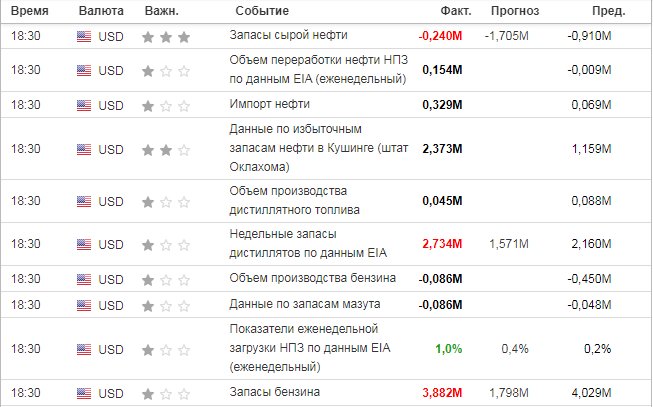Click the star rating for Недельные запасы дистиллятов
The width and height of the screenshot is (653, 407).
(166, 245)
